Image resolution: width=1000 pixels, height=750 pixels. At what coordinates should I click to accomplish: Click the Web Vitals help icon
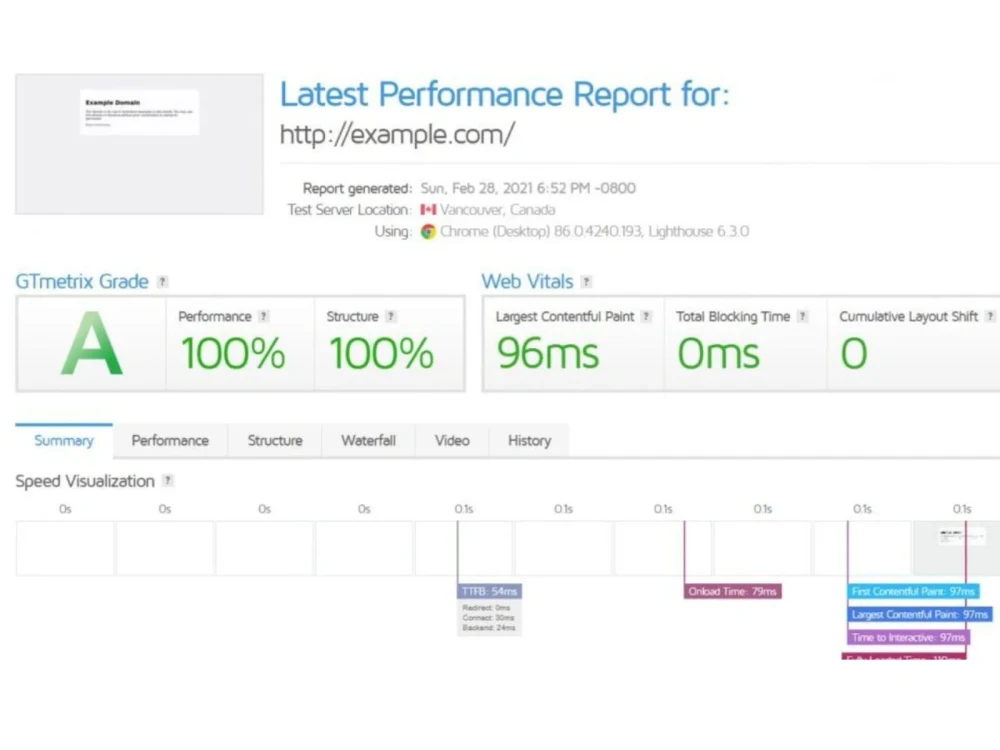pos(586,281)
